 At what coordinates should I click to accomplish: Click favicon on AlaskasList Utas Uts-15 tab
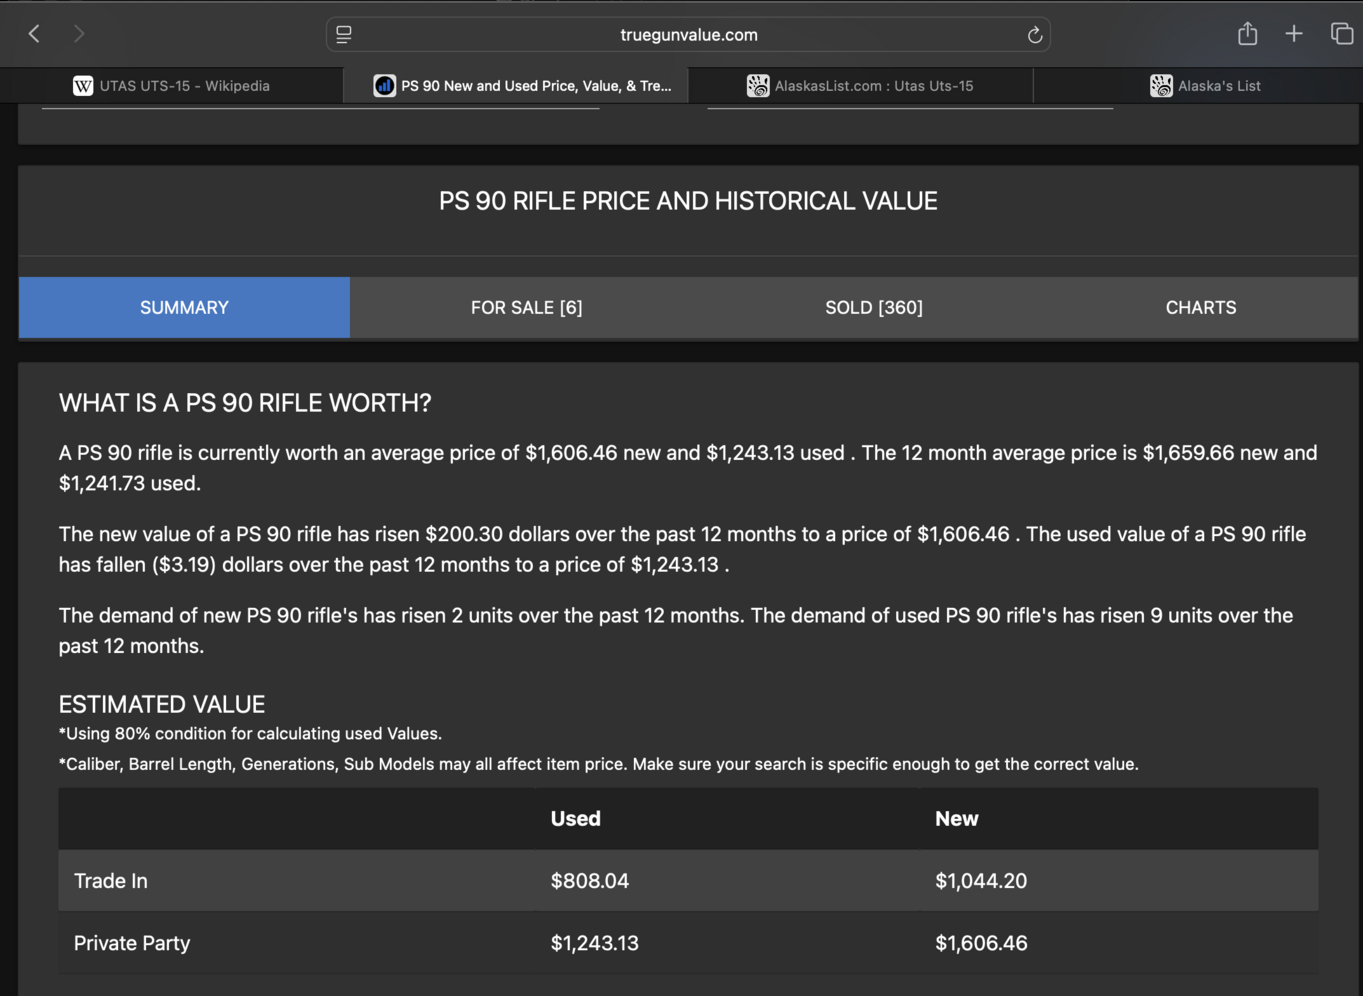click(758, 86)
